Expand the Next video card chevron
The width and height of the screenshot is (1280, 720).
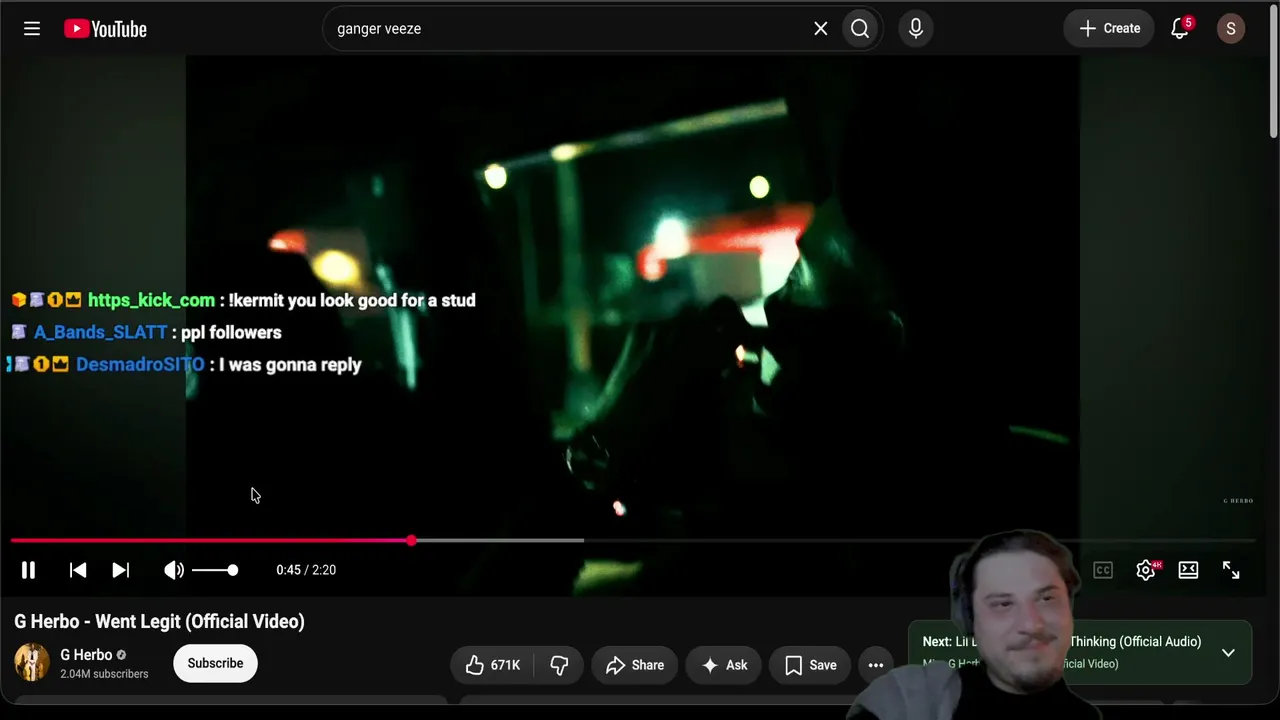coord(1228,653)
